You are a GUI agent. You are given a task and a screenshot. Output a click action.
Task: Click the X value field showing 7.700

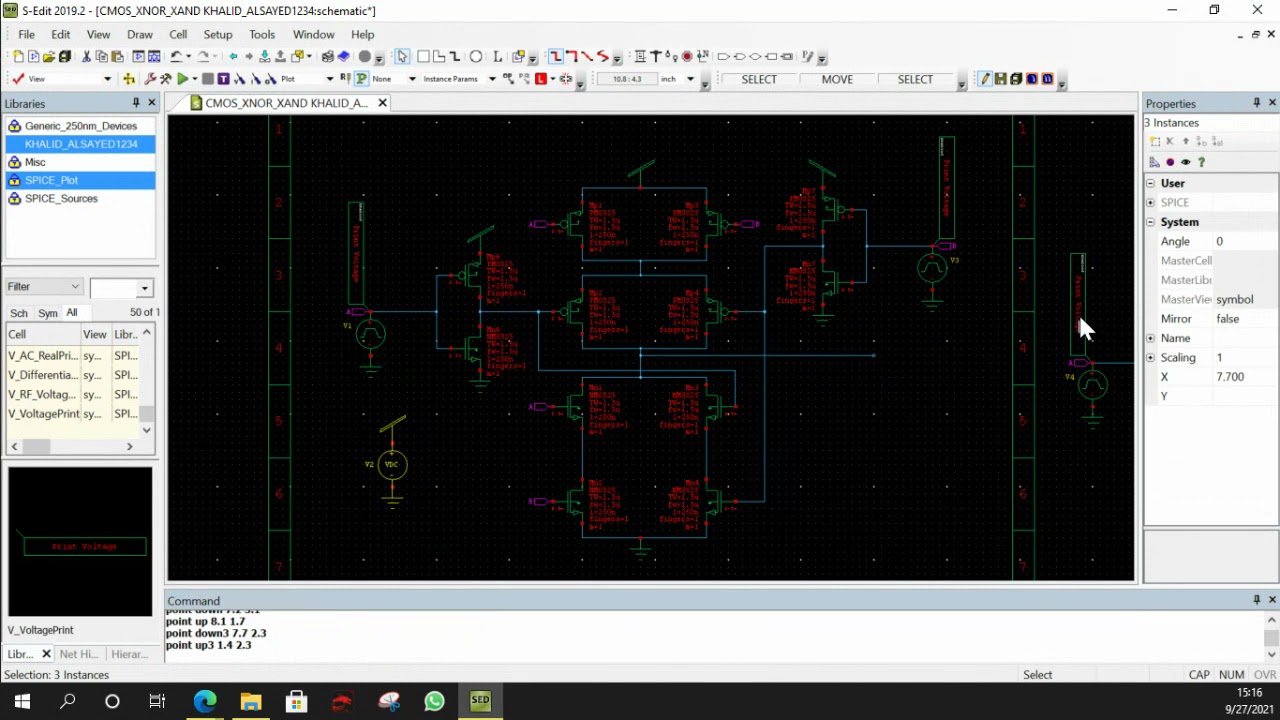click(x=1243, y=377)
